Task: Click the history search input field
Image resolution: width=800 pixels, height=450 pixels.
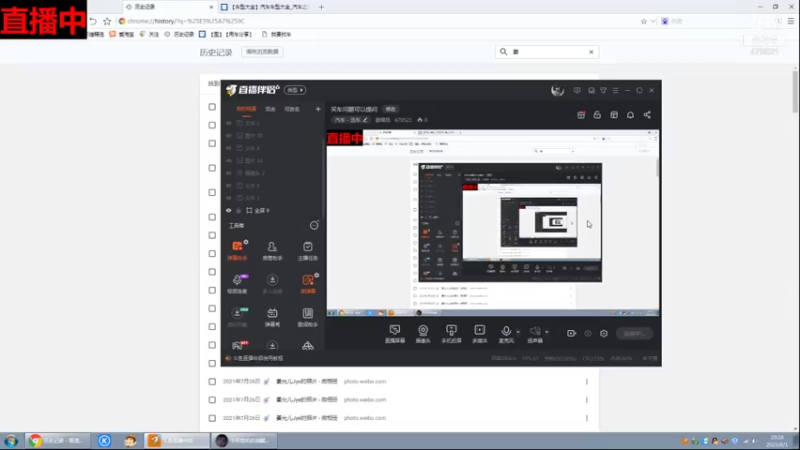Action: click(x=548, y=52)
